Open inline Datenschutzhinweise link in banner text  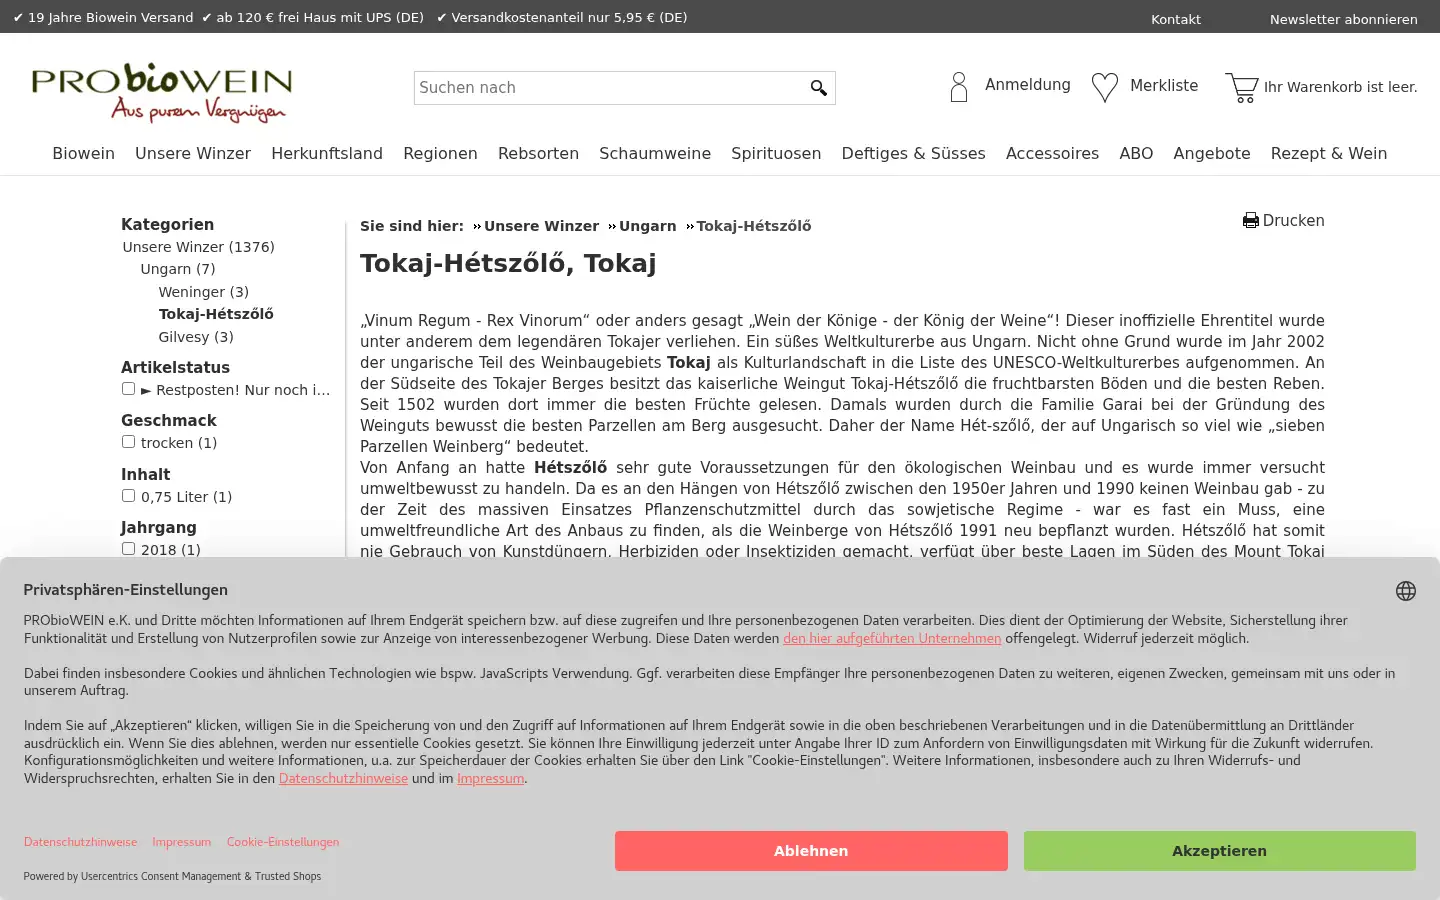[343, 779]
